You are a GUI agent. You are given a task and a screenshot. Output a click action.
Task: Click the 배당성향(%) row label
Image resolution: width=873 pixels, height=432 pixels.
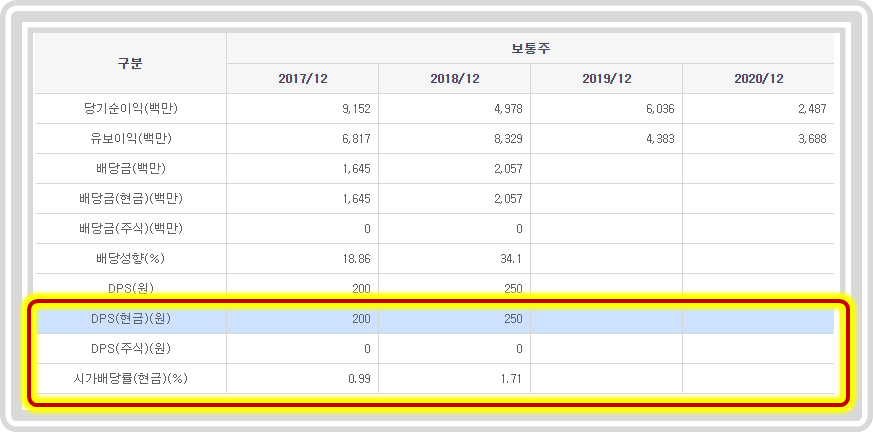click(130, 259)
